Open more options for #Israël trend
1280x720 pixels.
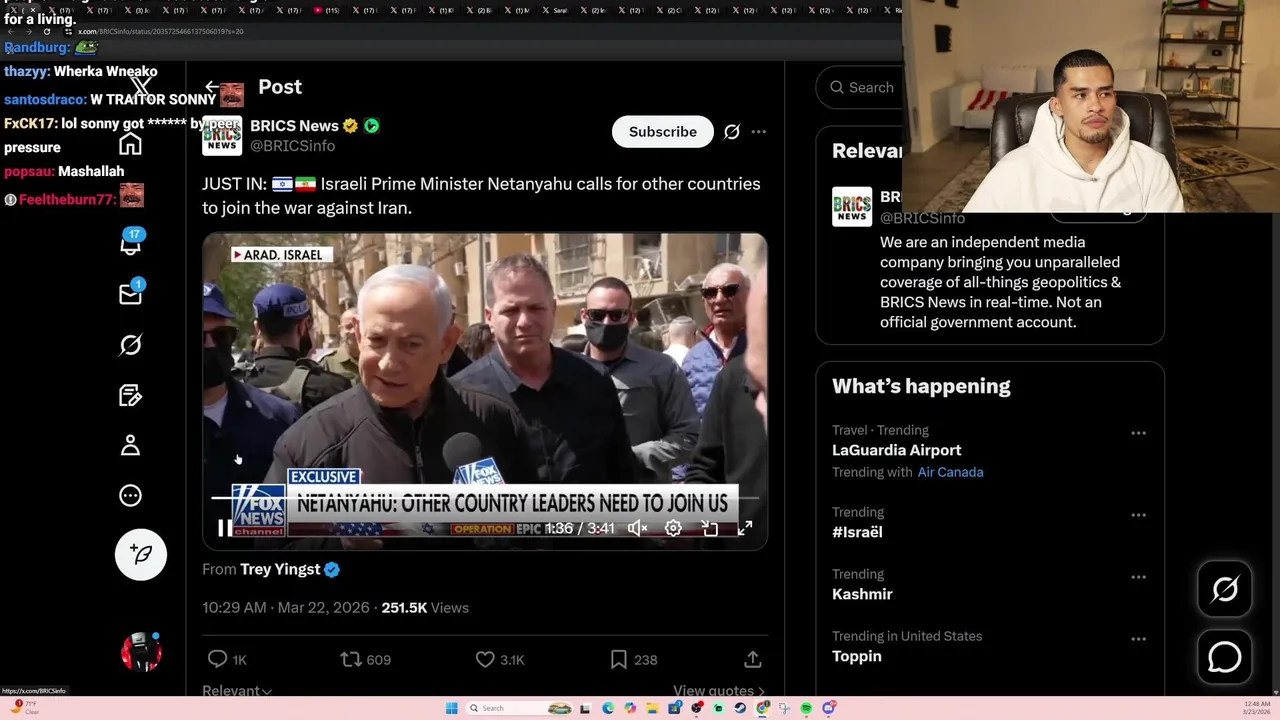tap(1138, 515)
